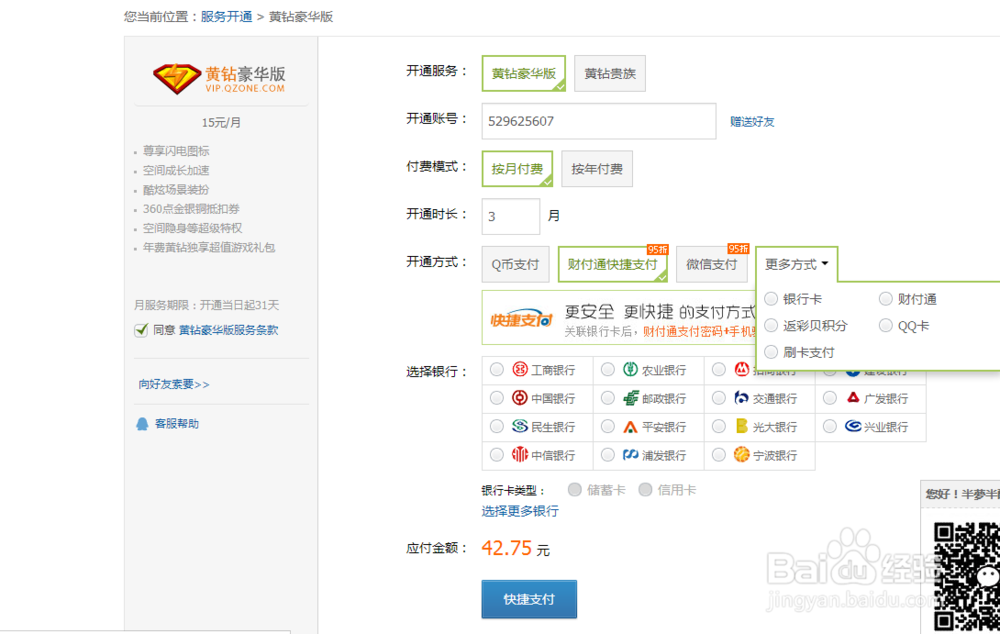The height and width of the screenshot is (634, 1000).
Task: Select the 平安银行 radio button
Action: point(608,426)
